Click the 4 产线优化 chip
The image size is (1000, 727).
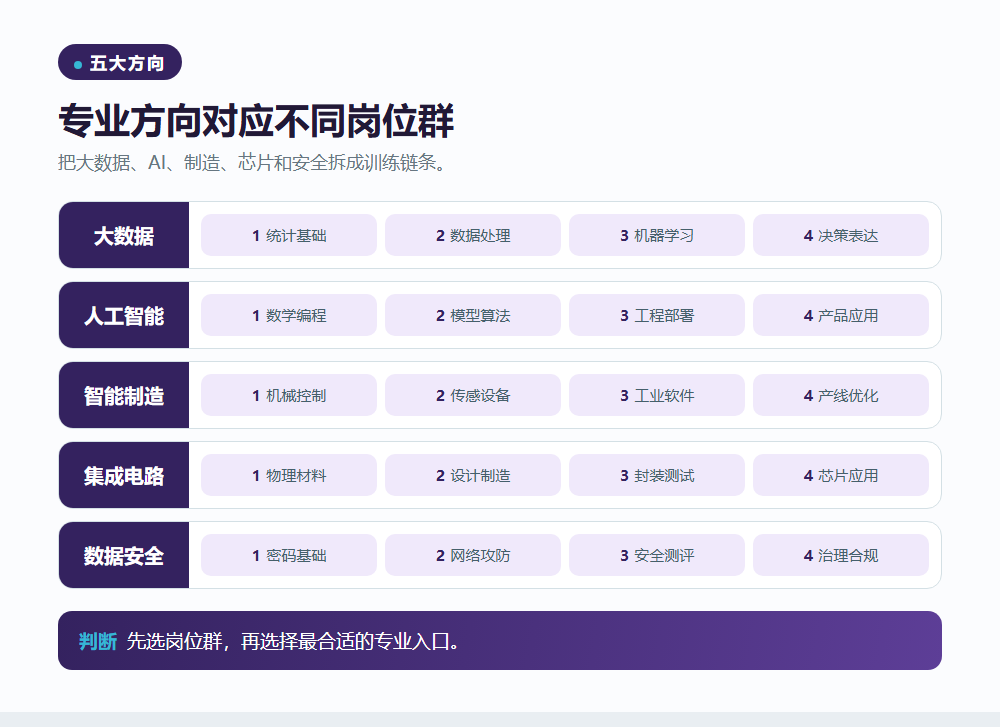(x=841, y=395)
